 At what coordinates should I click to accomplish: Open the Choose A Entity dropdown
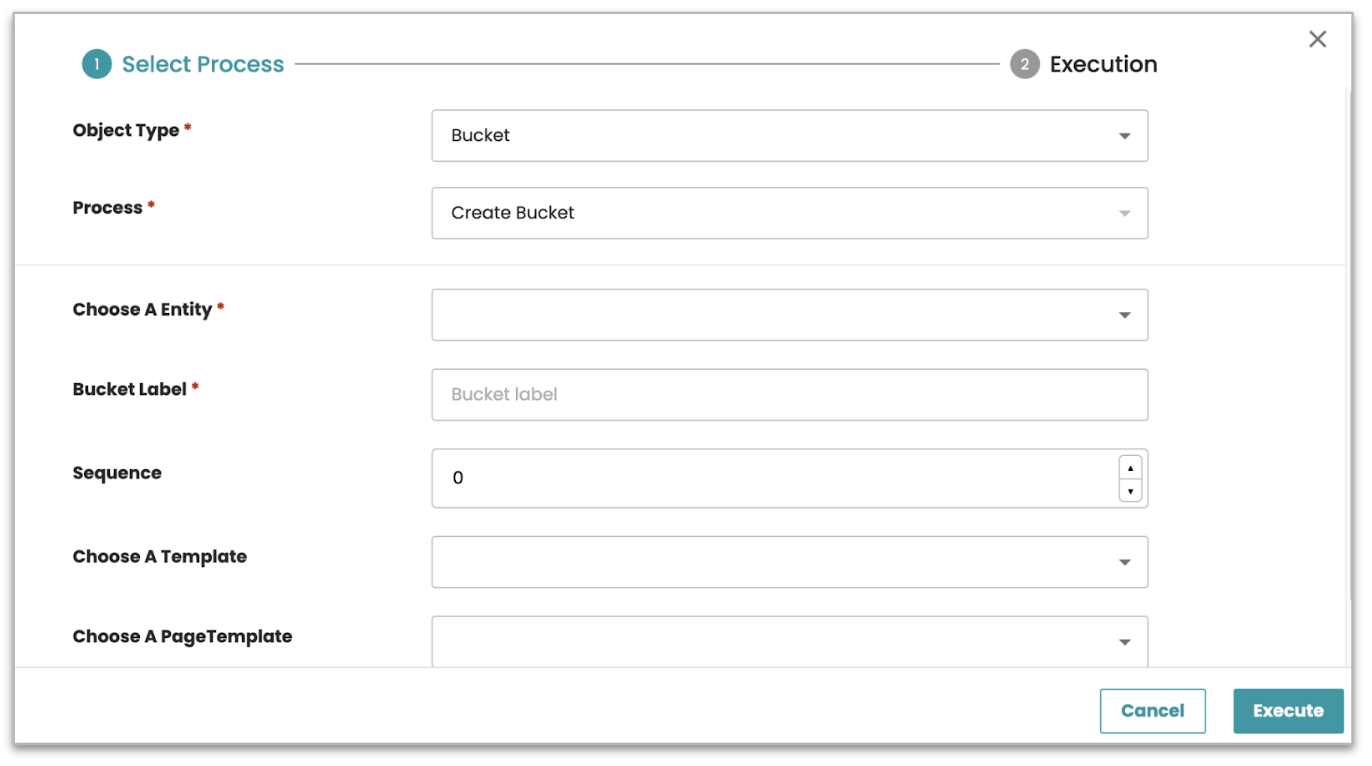point(789,315)
